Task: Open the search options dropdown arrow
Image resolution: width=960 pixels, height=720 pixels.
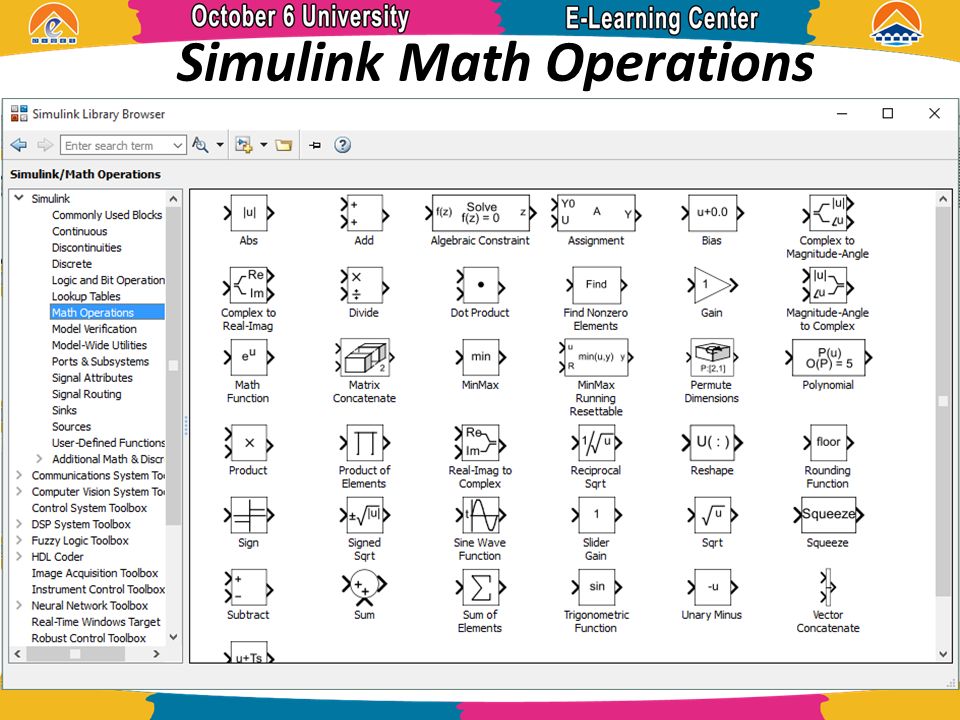Action: (220, 145)
